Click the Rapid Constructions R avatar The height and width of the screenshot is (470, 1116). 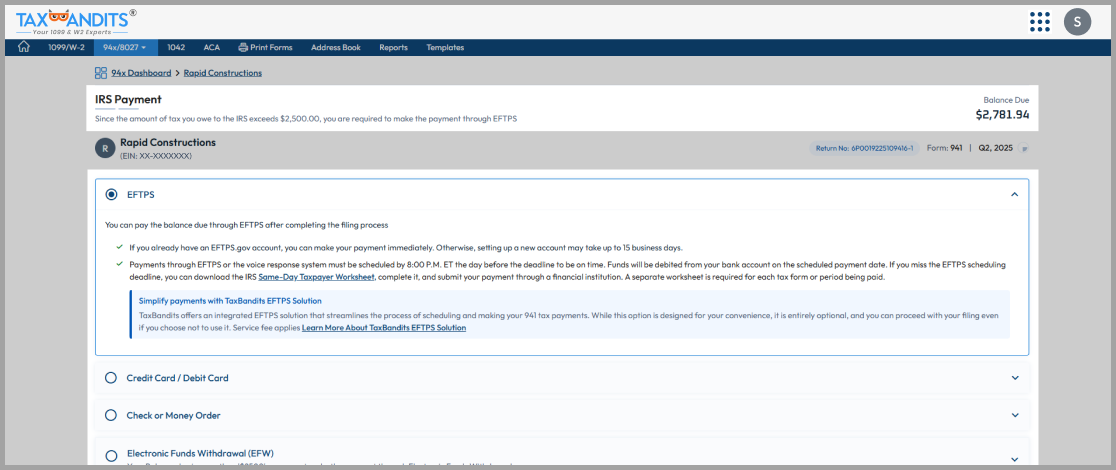[x=105, y=148]
